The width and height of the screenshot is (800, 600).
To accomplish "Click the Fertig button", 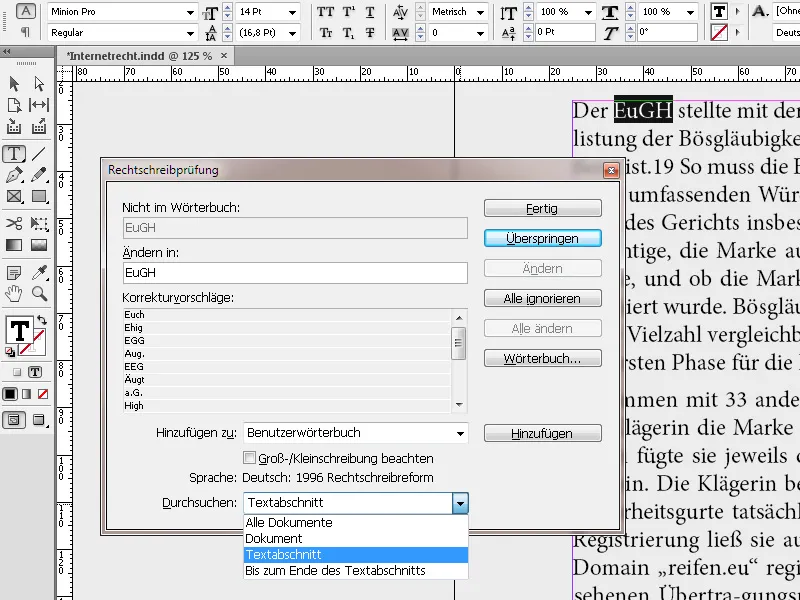I will 542,208.
